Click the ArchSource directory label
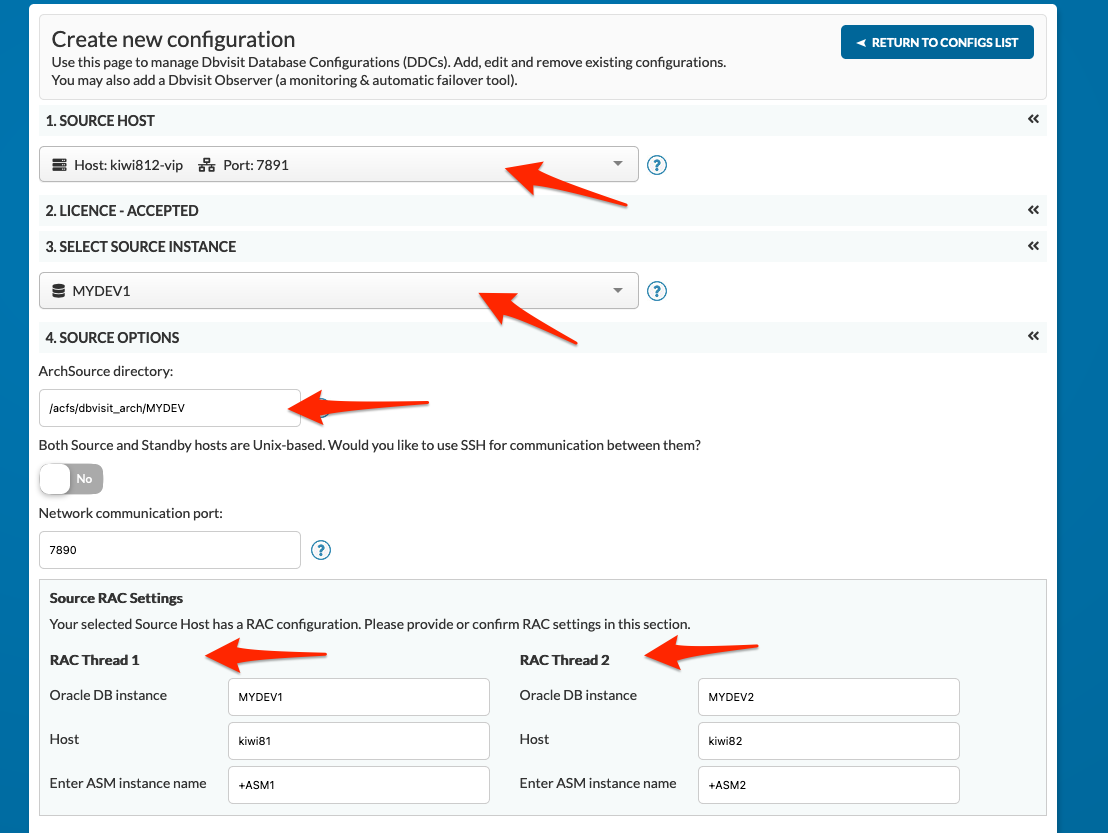1108x833 pixels. (105, 371)
